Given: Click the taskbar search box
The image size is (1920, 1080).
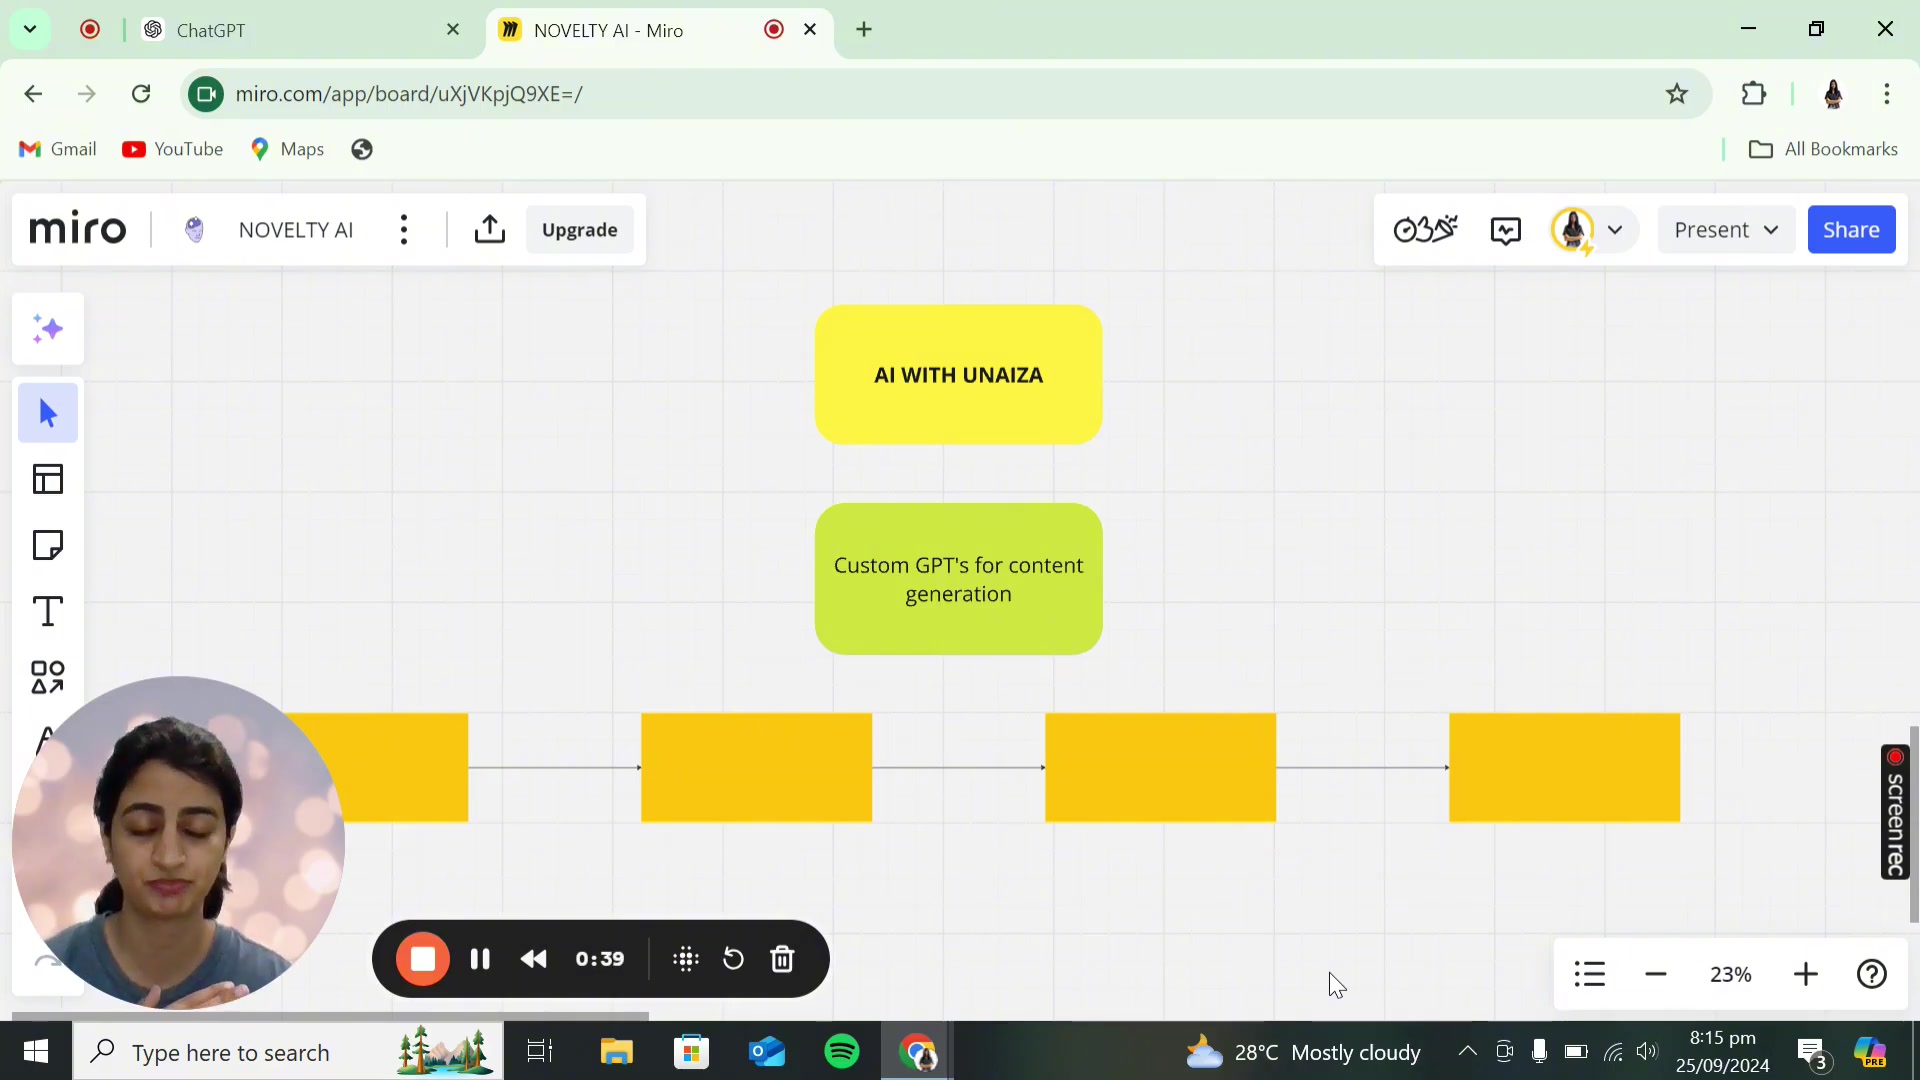Looking at the screenshot, I should (x=288, y=1052).
